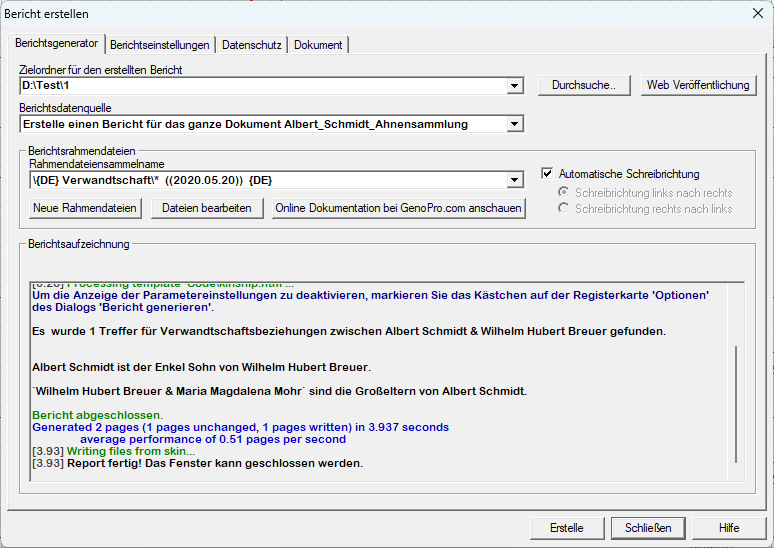774x548 pixels.
Task: Toggle the Automatische Schreibrichtung checkbox
Action: (547, 174)
